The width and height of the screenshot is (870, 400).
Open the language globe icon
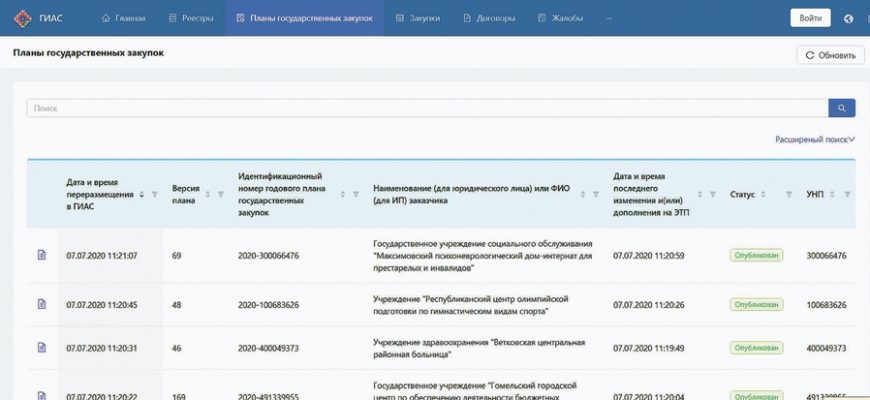pyautogui.click(x=848, y=18)
